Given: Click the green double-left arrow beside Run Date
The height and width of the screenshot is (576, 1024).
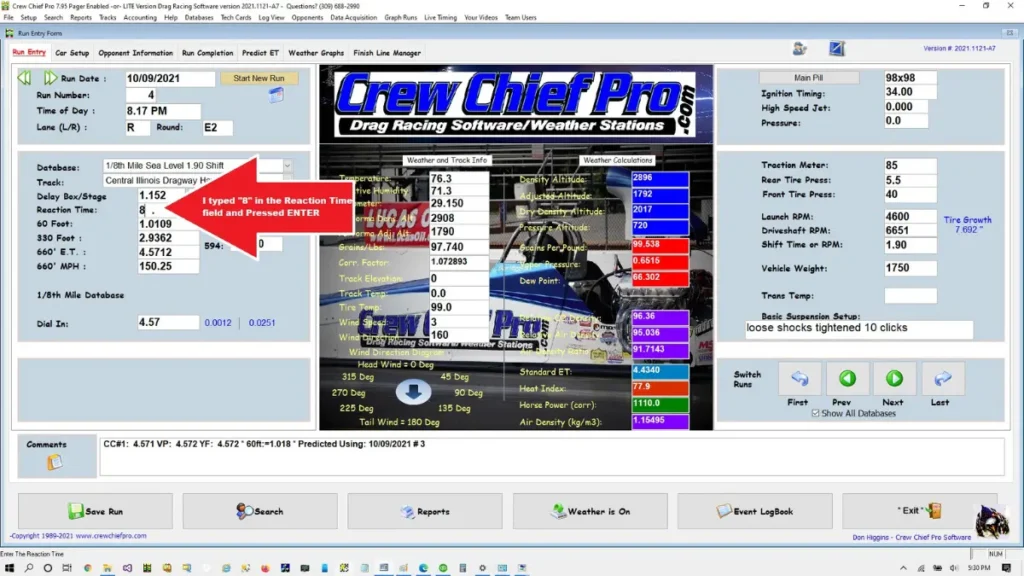Looking at the screenshot, I should click(24, 78).
